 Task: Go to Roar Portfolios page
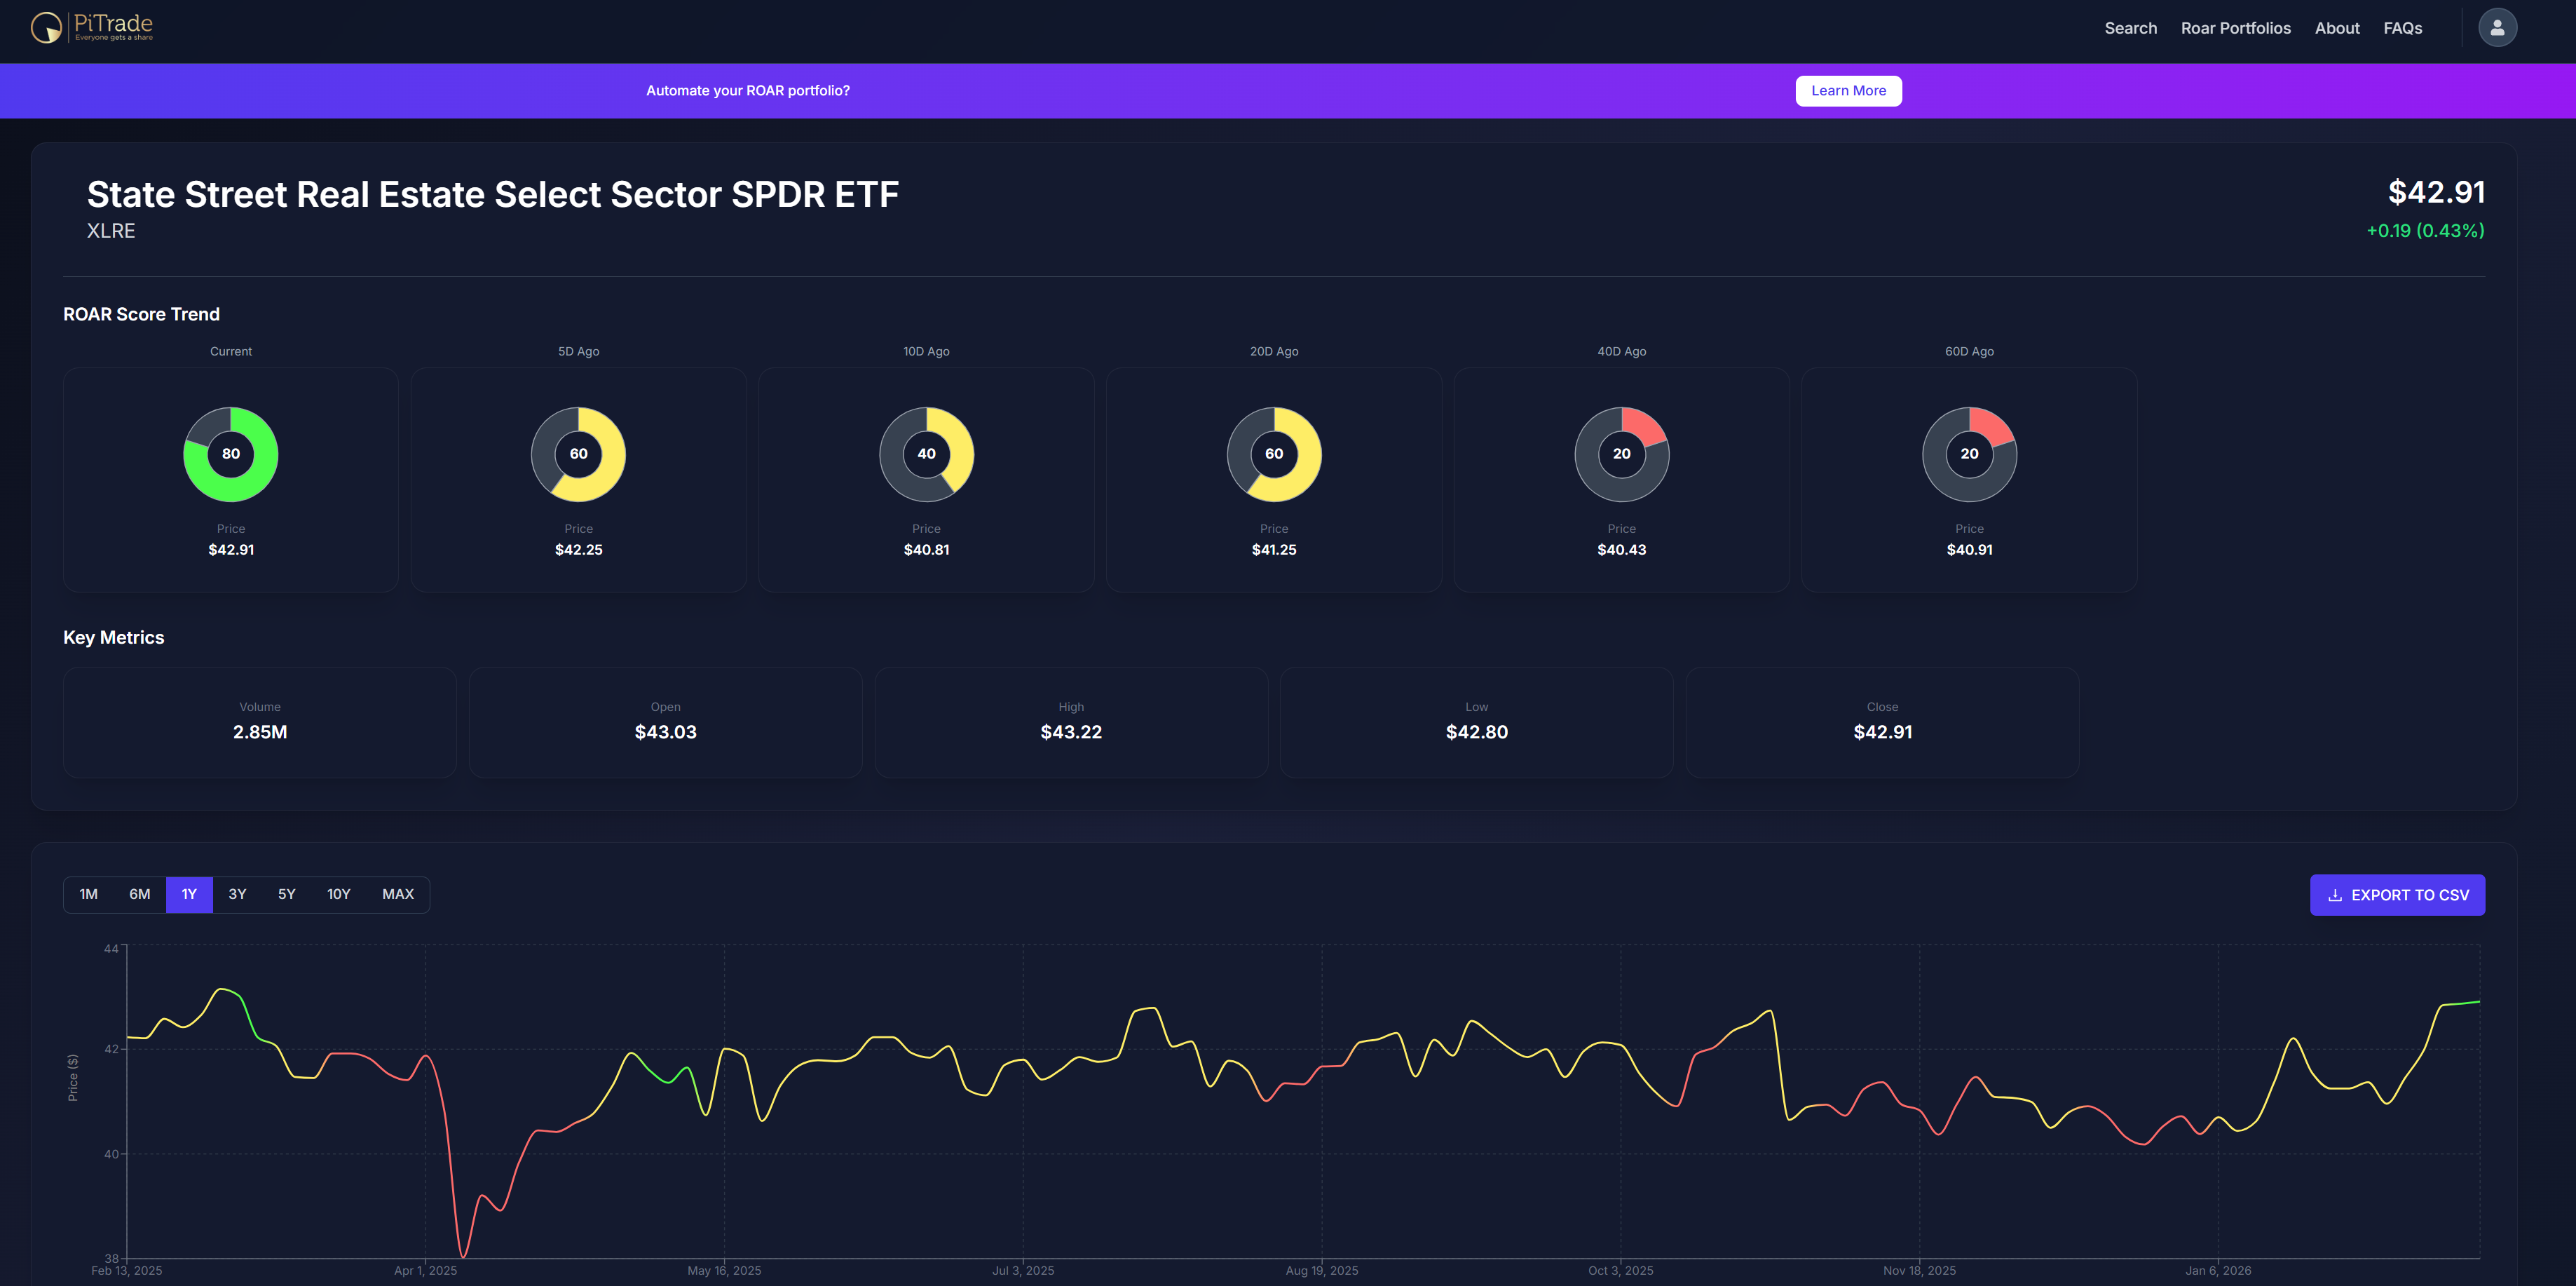tap(2235, 28)
